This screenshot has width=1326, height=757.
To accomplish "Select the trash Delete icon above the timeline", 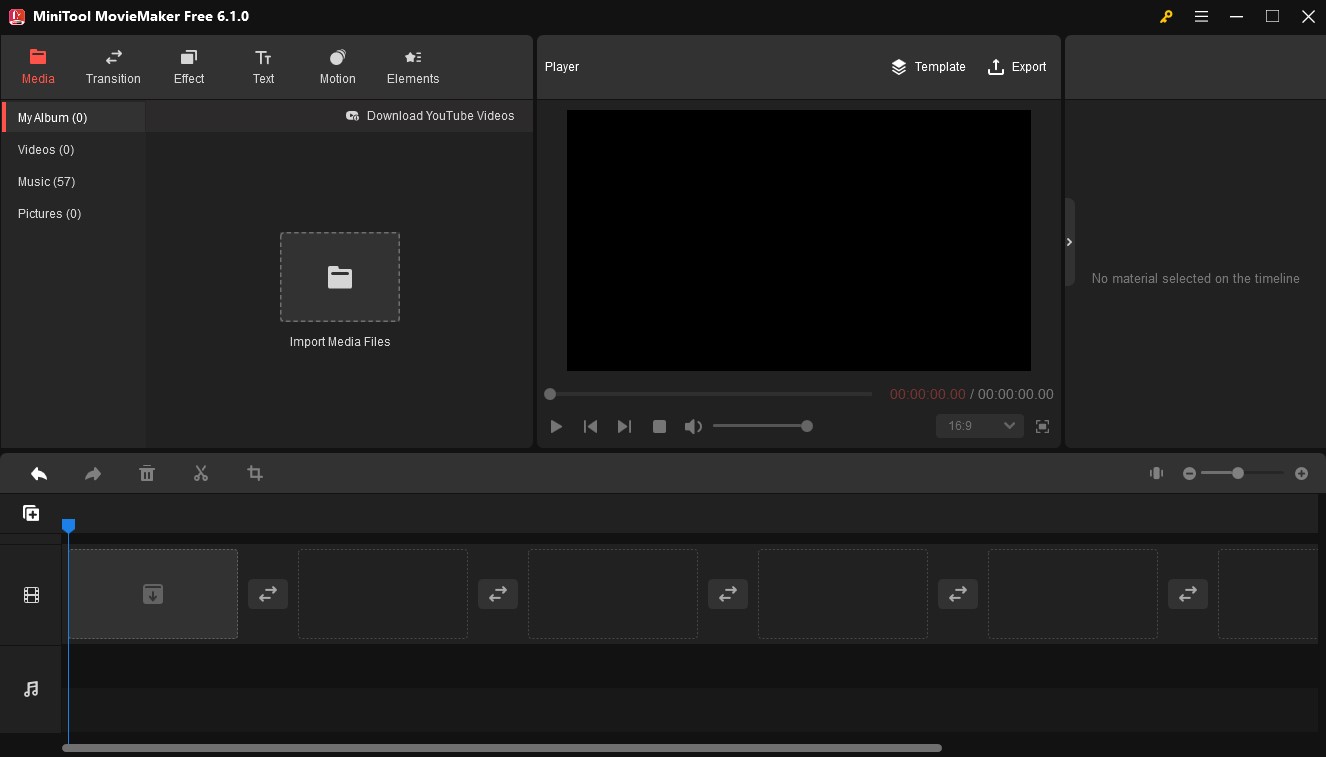I will coord(147,473).
